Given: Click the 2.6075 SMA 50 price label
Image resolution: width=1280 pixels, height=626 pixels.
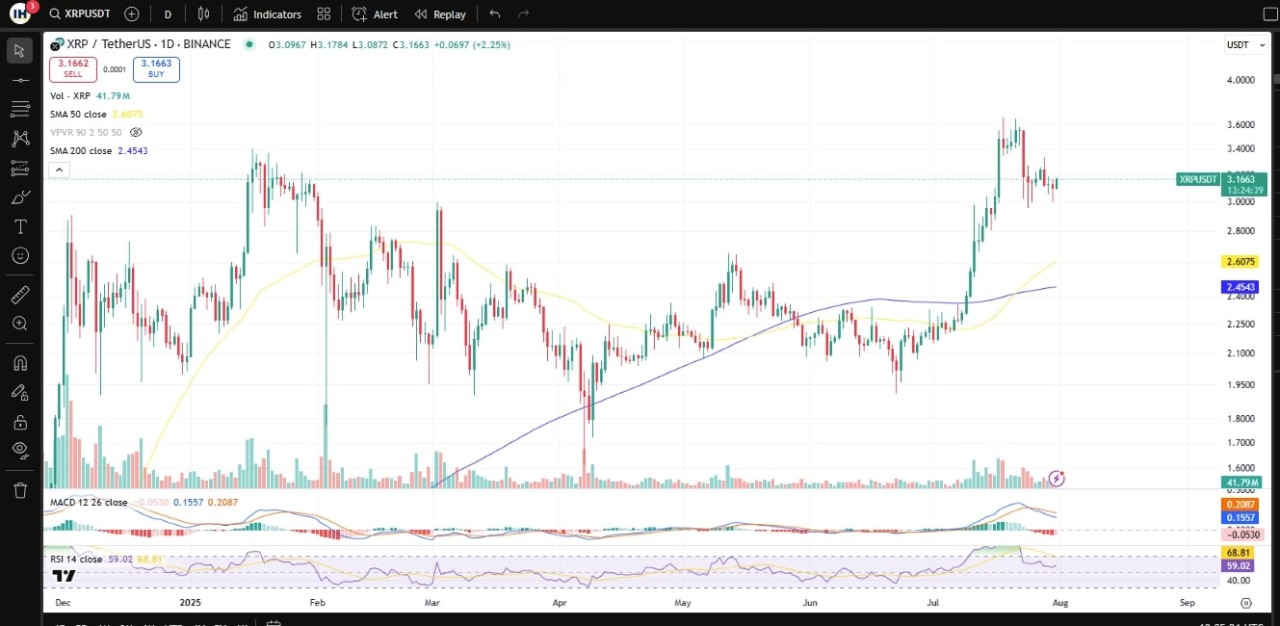Looking at the screenshot, I should point(1240,261).
